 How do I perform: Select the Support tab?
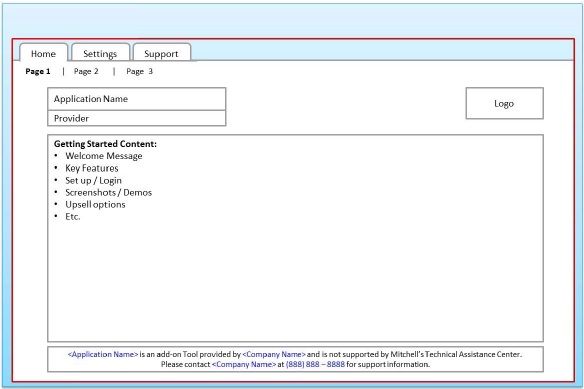(161, 53)
